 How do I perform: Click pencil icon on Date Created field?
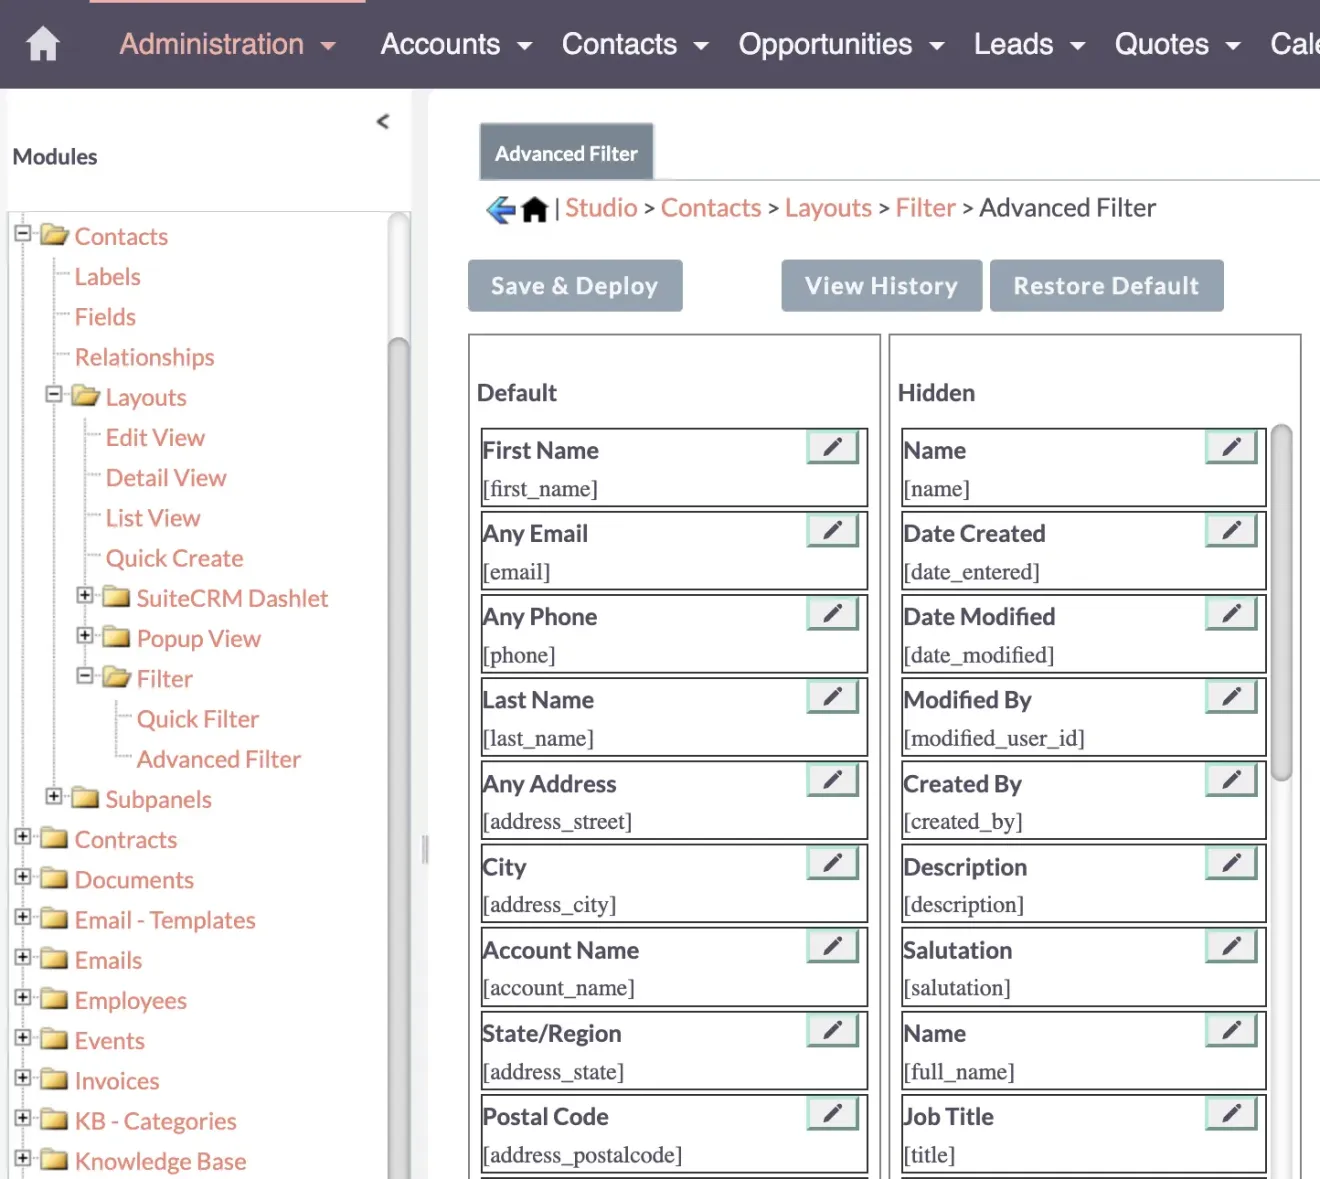click(x=1231, y=531)
